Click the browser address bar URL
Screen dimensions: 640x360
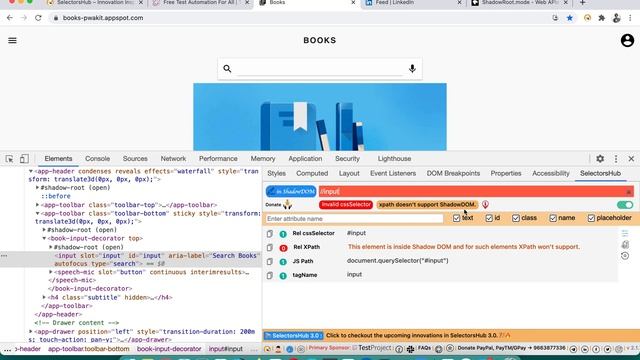[x=103, y=18]
